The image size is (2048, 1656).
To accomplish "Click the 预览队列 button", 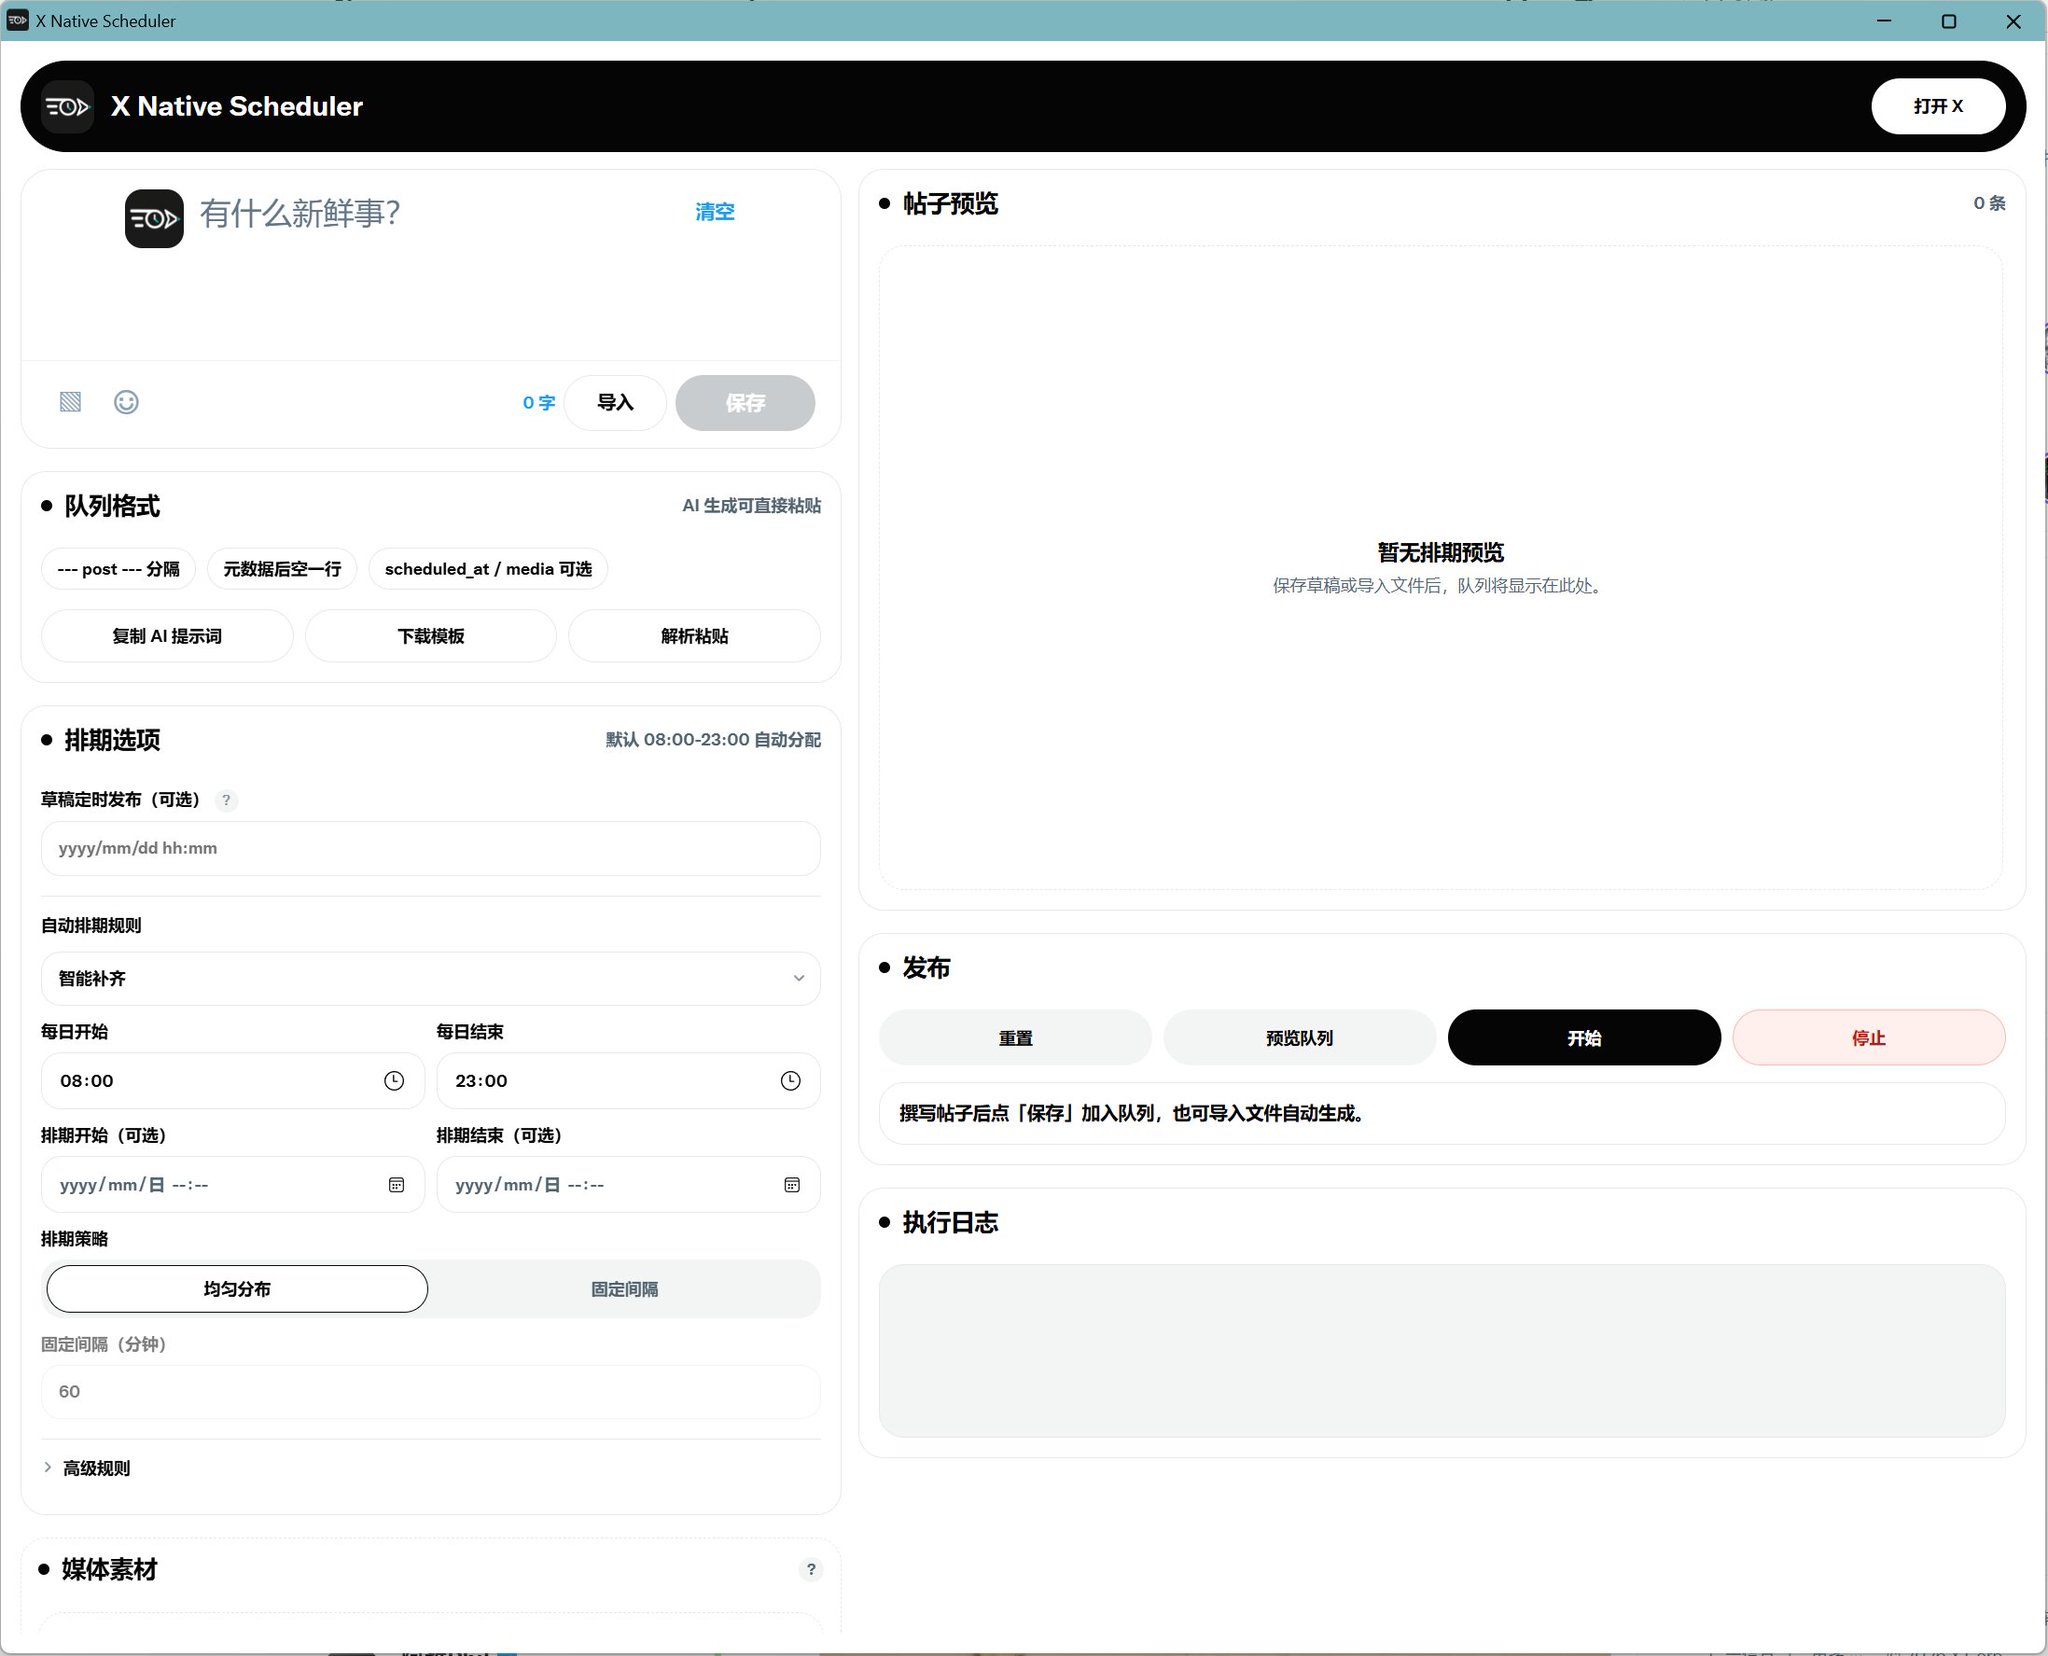I will point(1300,1038).
